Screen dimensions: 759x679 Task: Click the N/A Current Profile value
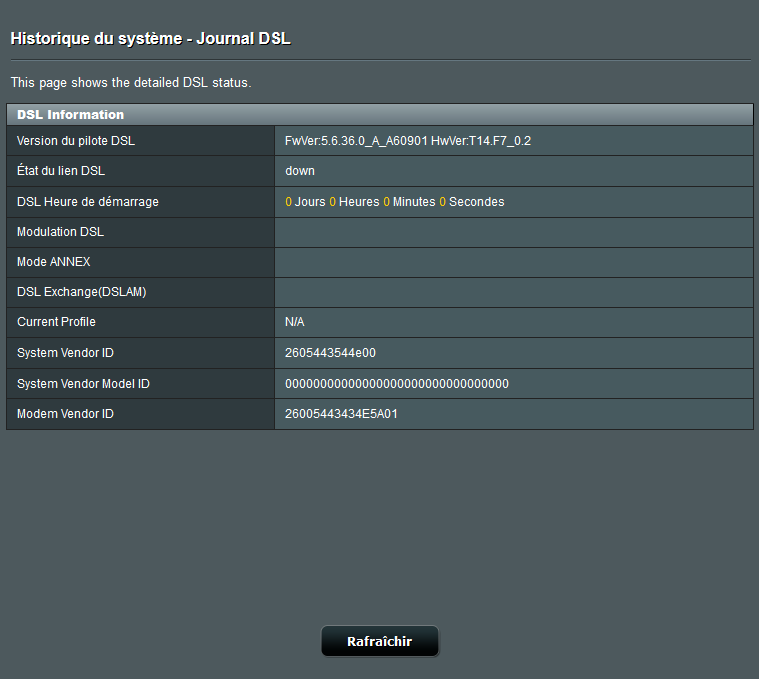pyautogui.click(x=295, y=322)
